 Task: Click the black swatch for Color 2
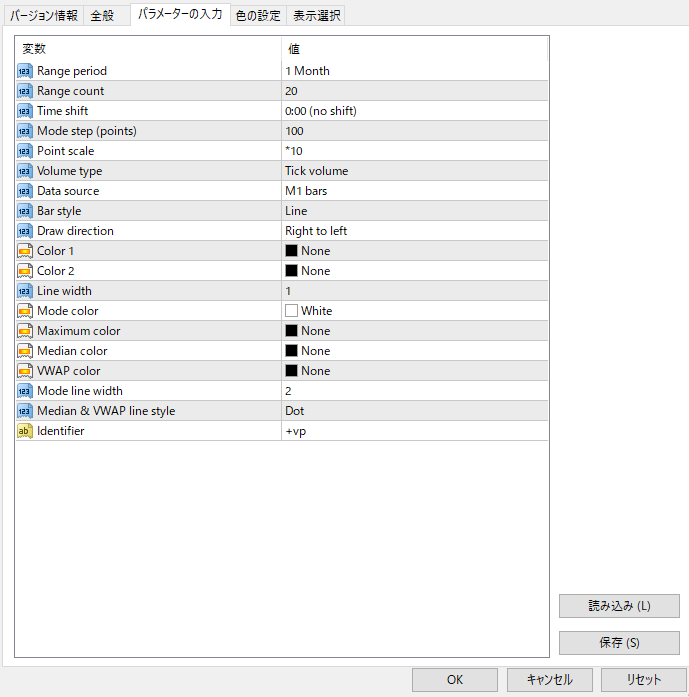pyautogui.click(x=291, y=271)
